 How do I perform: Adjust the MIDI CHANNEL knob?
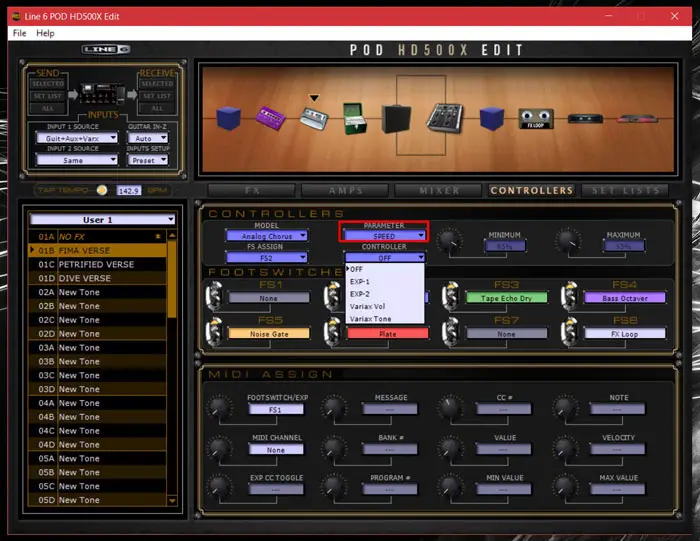point(218,447)
